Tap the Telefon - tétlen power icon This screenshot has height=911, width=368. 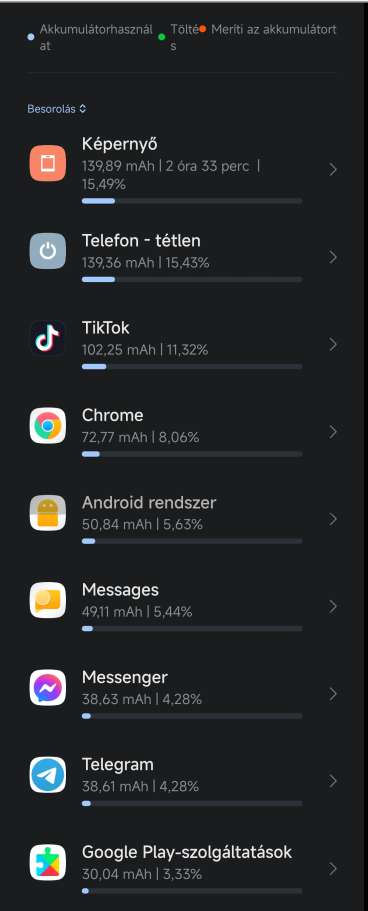(x=48, y=251)
